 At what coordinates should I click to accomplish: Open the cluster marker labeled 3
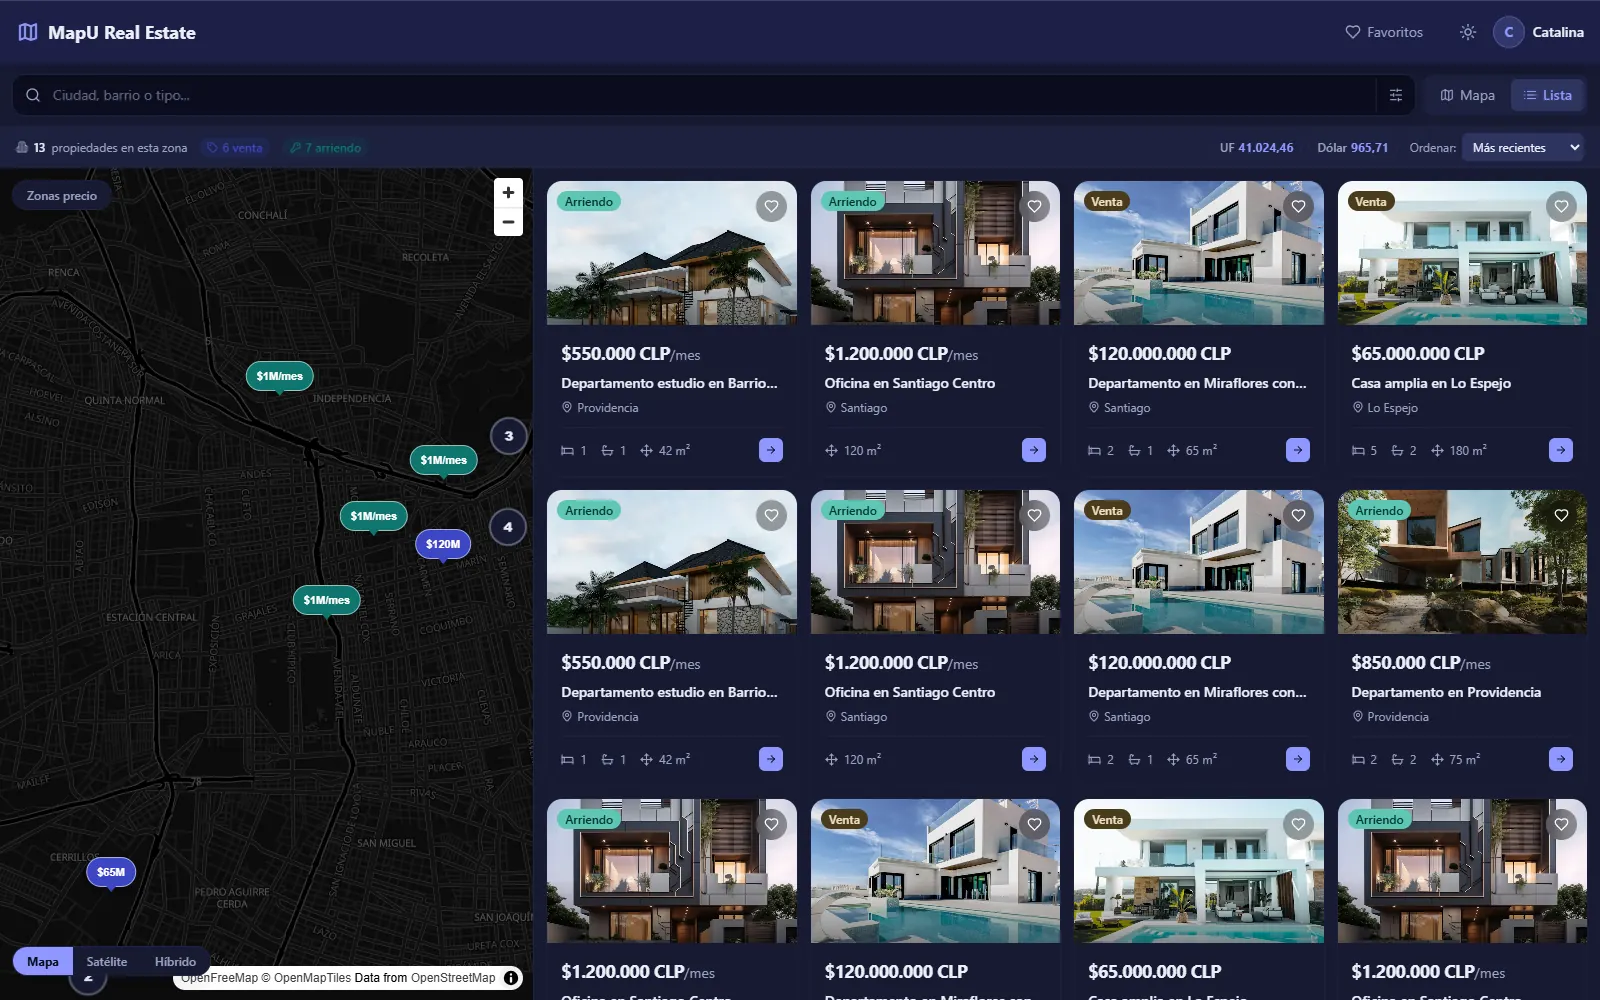(509, 436)
